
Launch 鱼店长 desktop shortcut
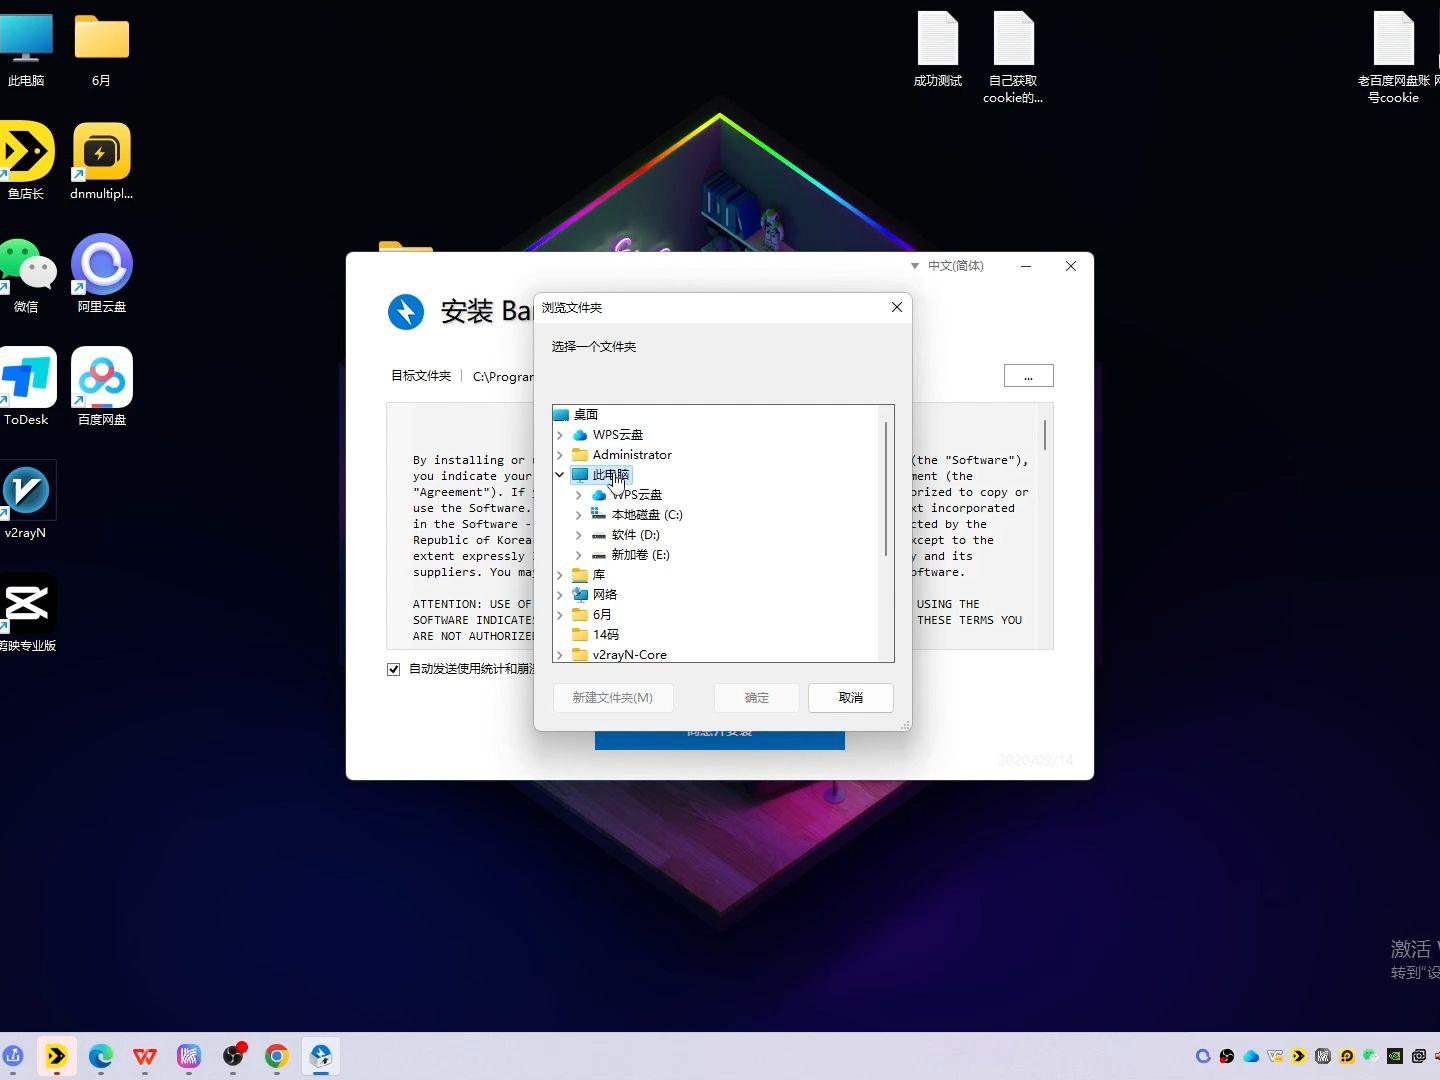coord(26,161)
